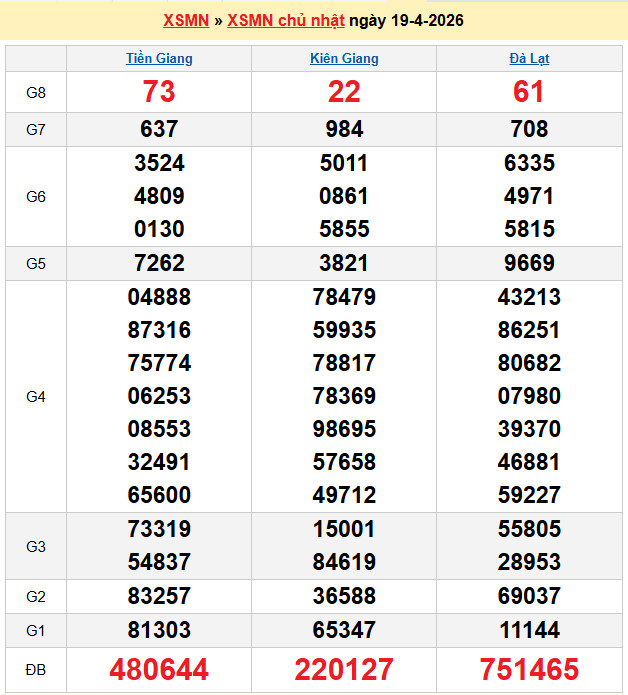Click the G7 number 637

tap(159, 129)
